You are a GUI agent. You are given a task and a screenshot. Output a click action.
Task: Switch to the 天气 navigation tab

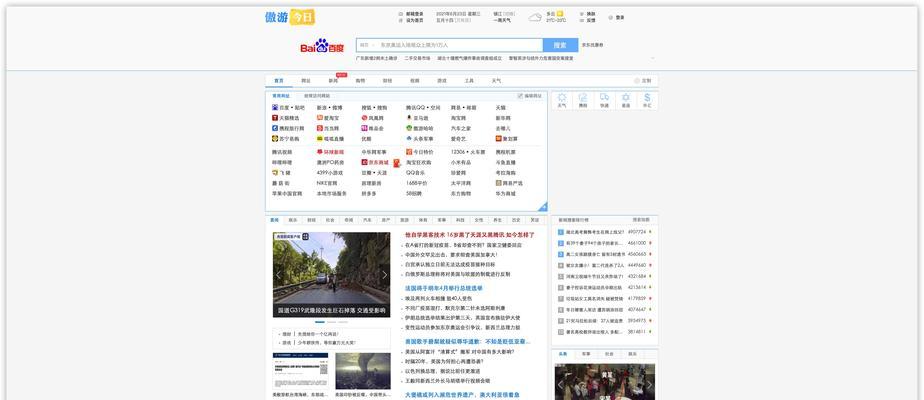coord(496,81)
